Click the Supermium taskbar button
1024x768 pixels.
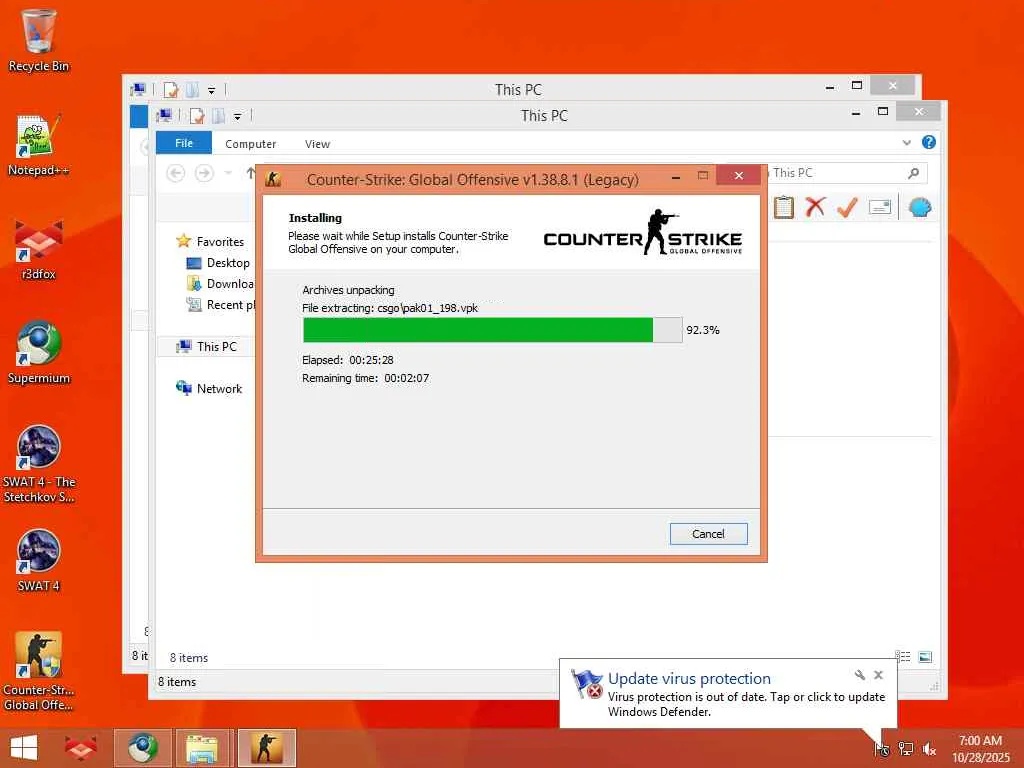click(142, 748)
